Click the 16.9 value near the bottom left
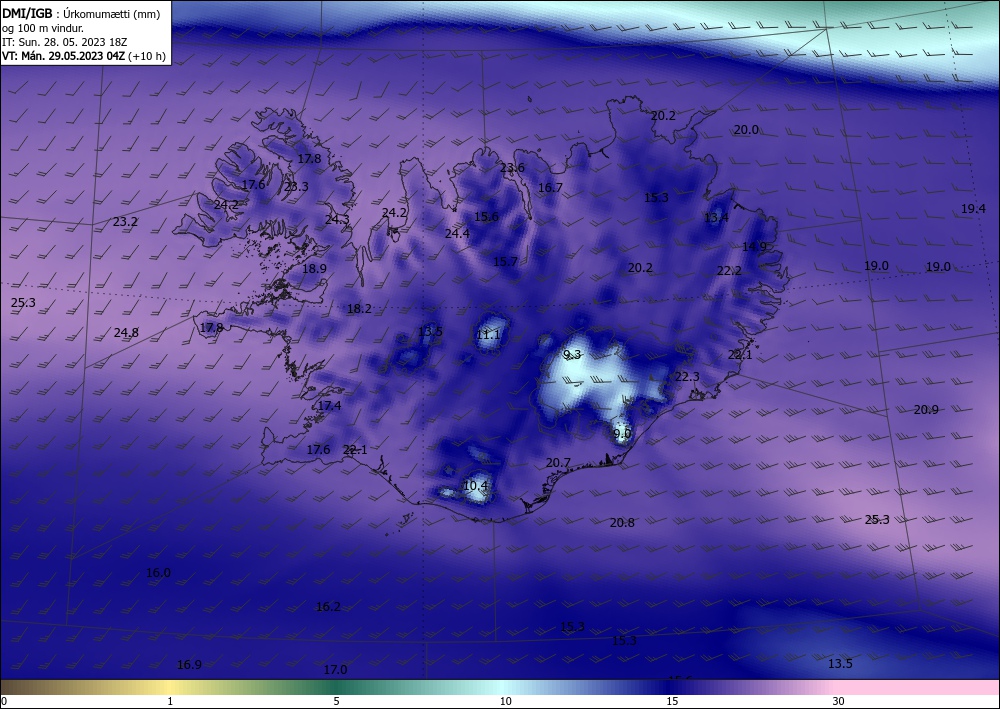Screen dimensions: 1000x709 189,664
